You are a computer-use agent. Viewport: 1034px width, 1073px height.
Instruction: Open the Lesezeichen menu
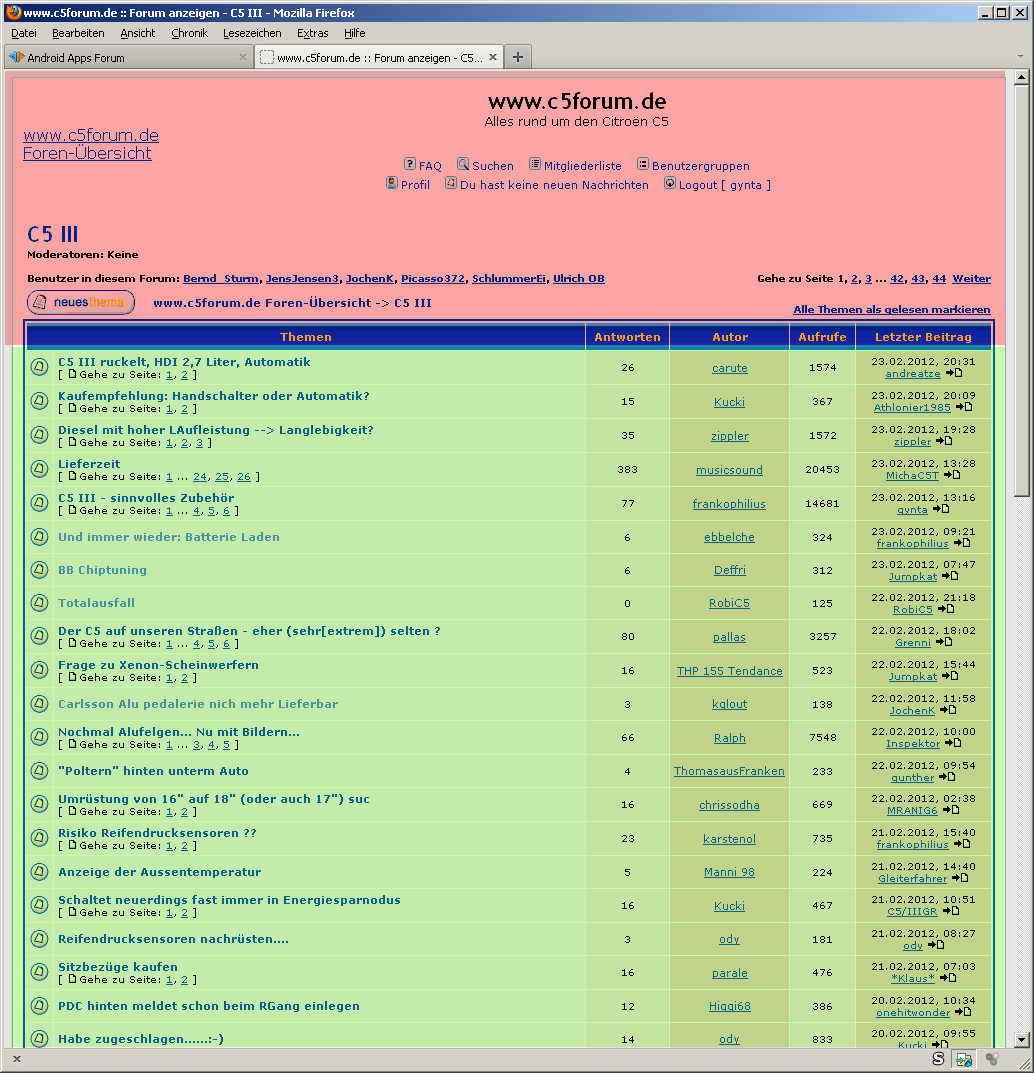point(252,33)
